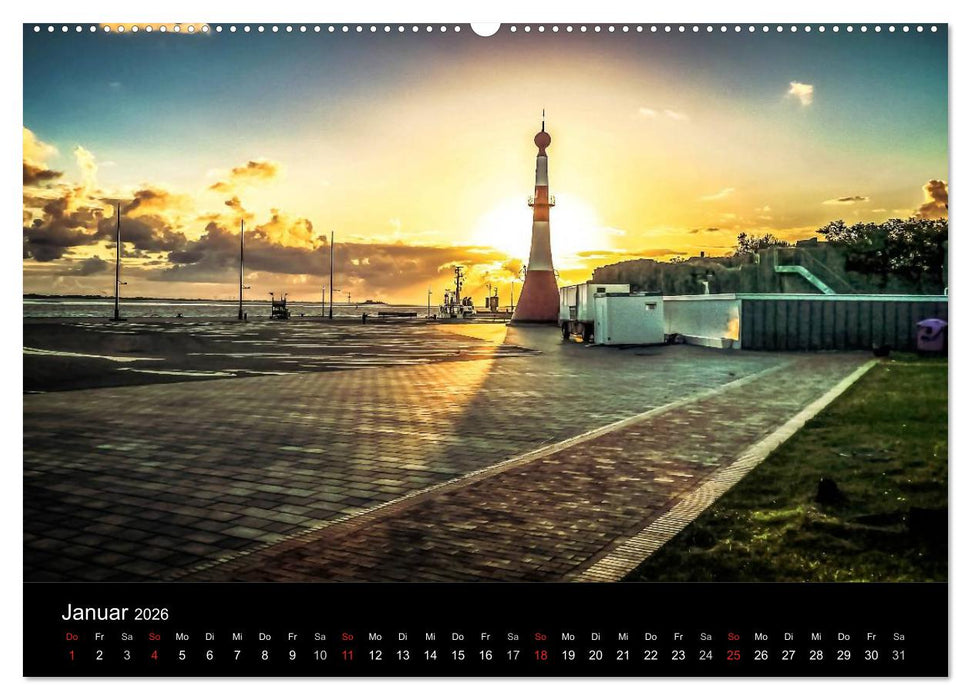The width and height of the screenshot is (971, 700).
Task: Click the last day 31
Action: tap(896, 654)
